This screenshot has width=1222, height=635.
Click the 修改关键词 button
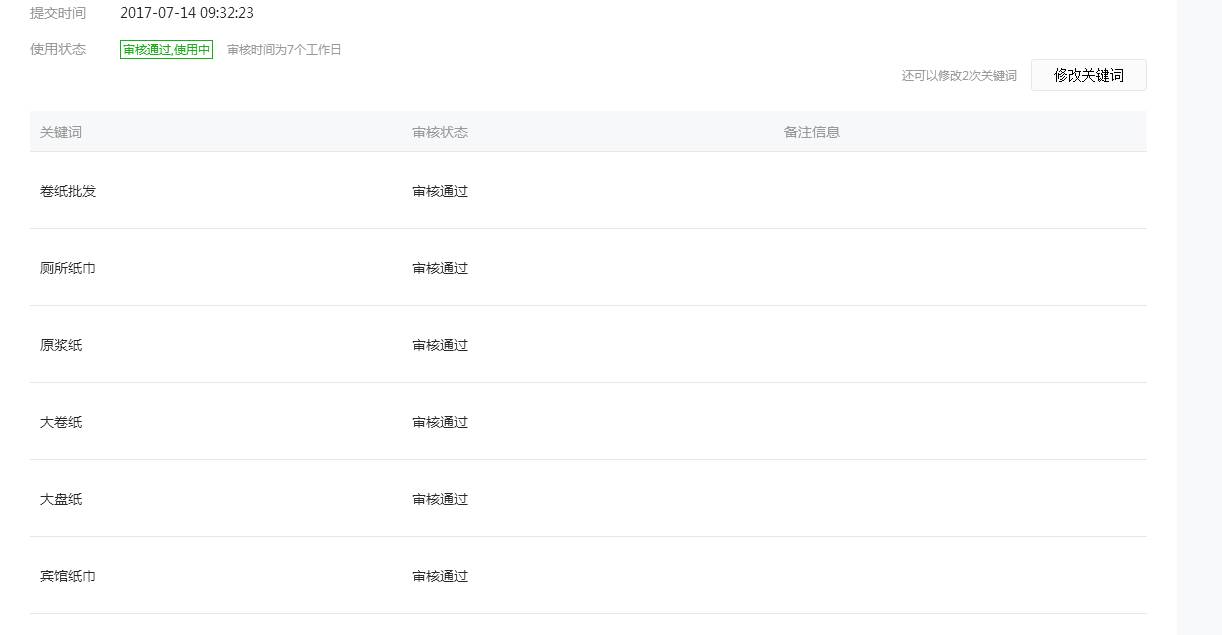[x=1088, y=75]
